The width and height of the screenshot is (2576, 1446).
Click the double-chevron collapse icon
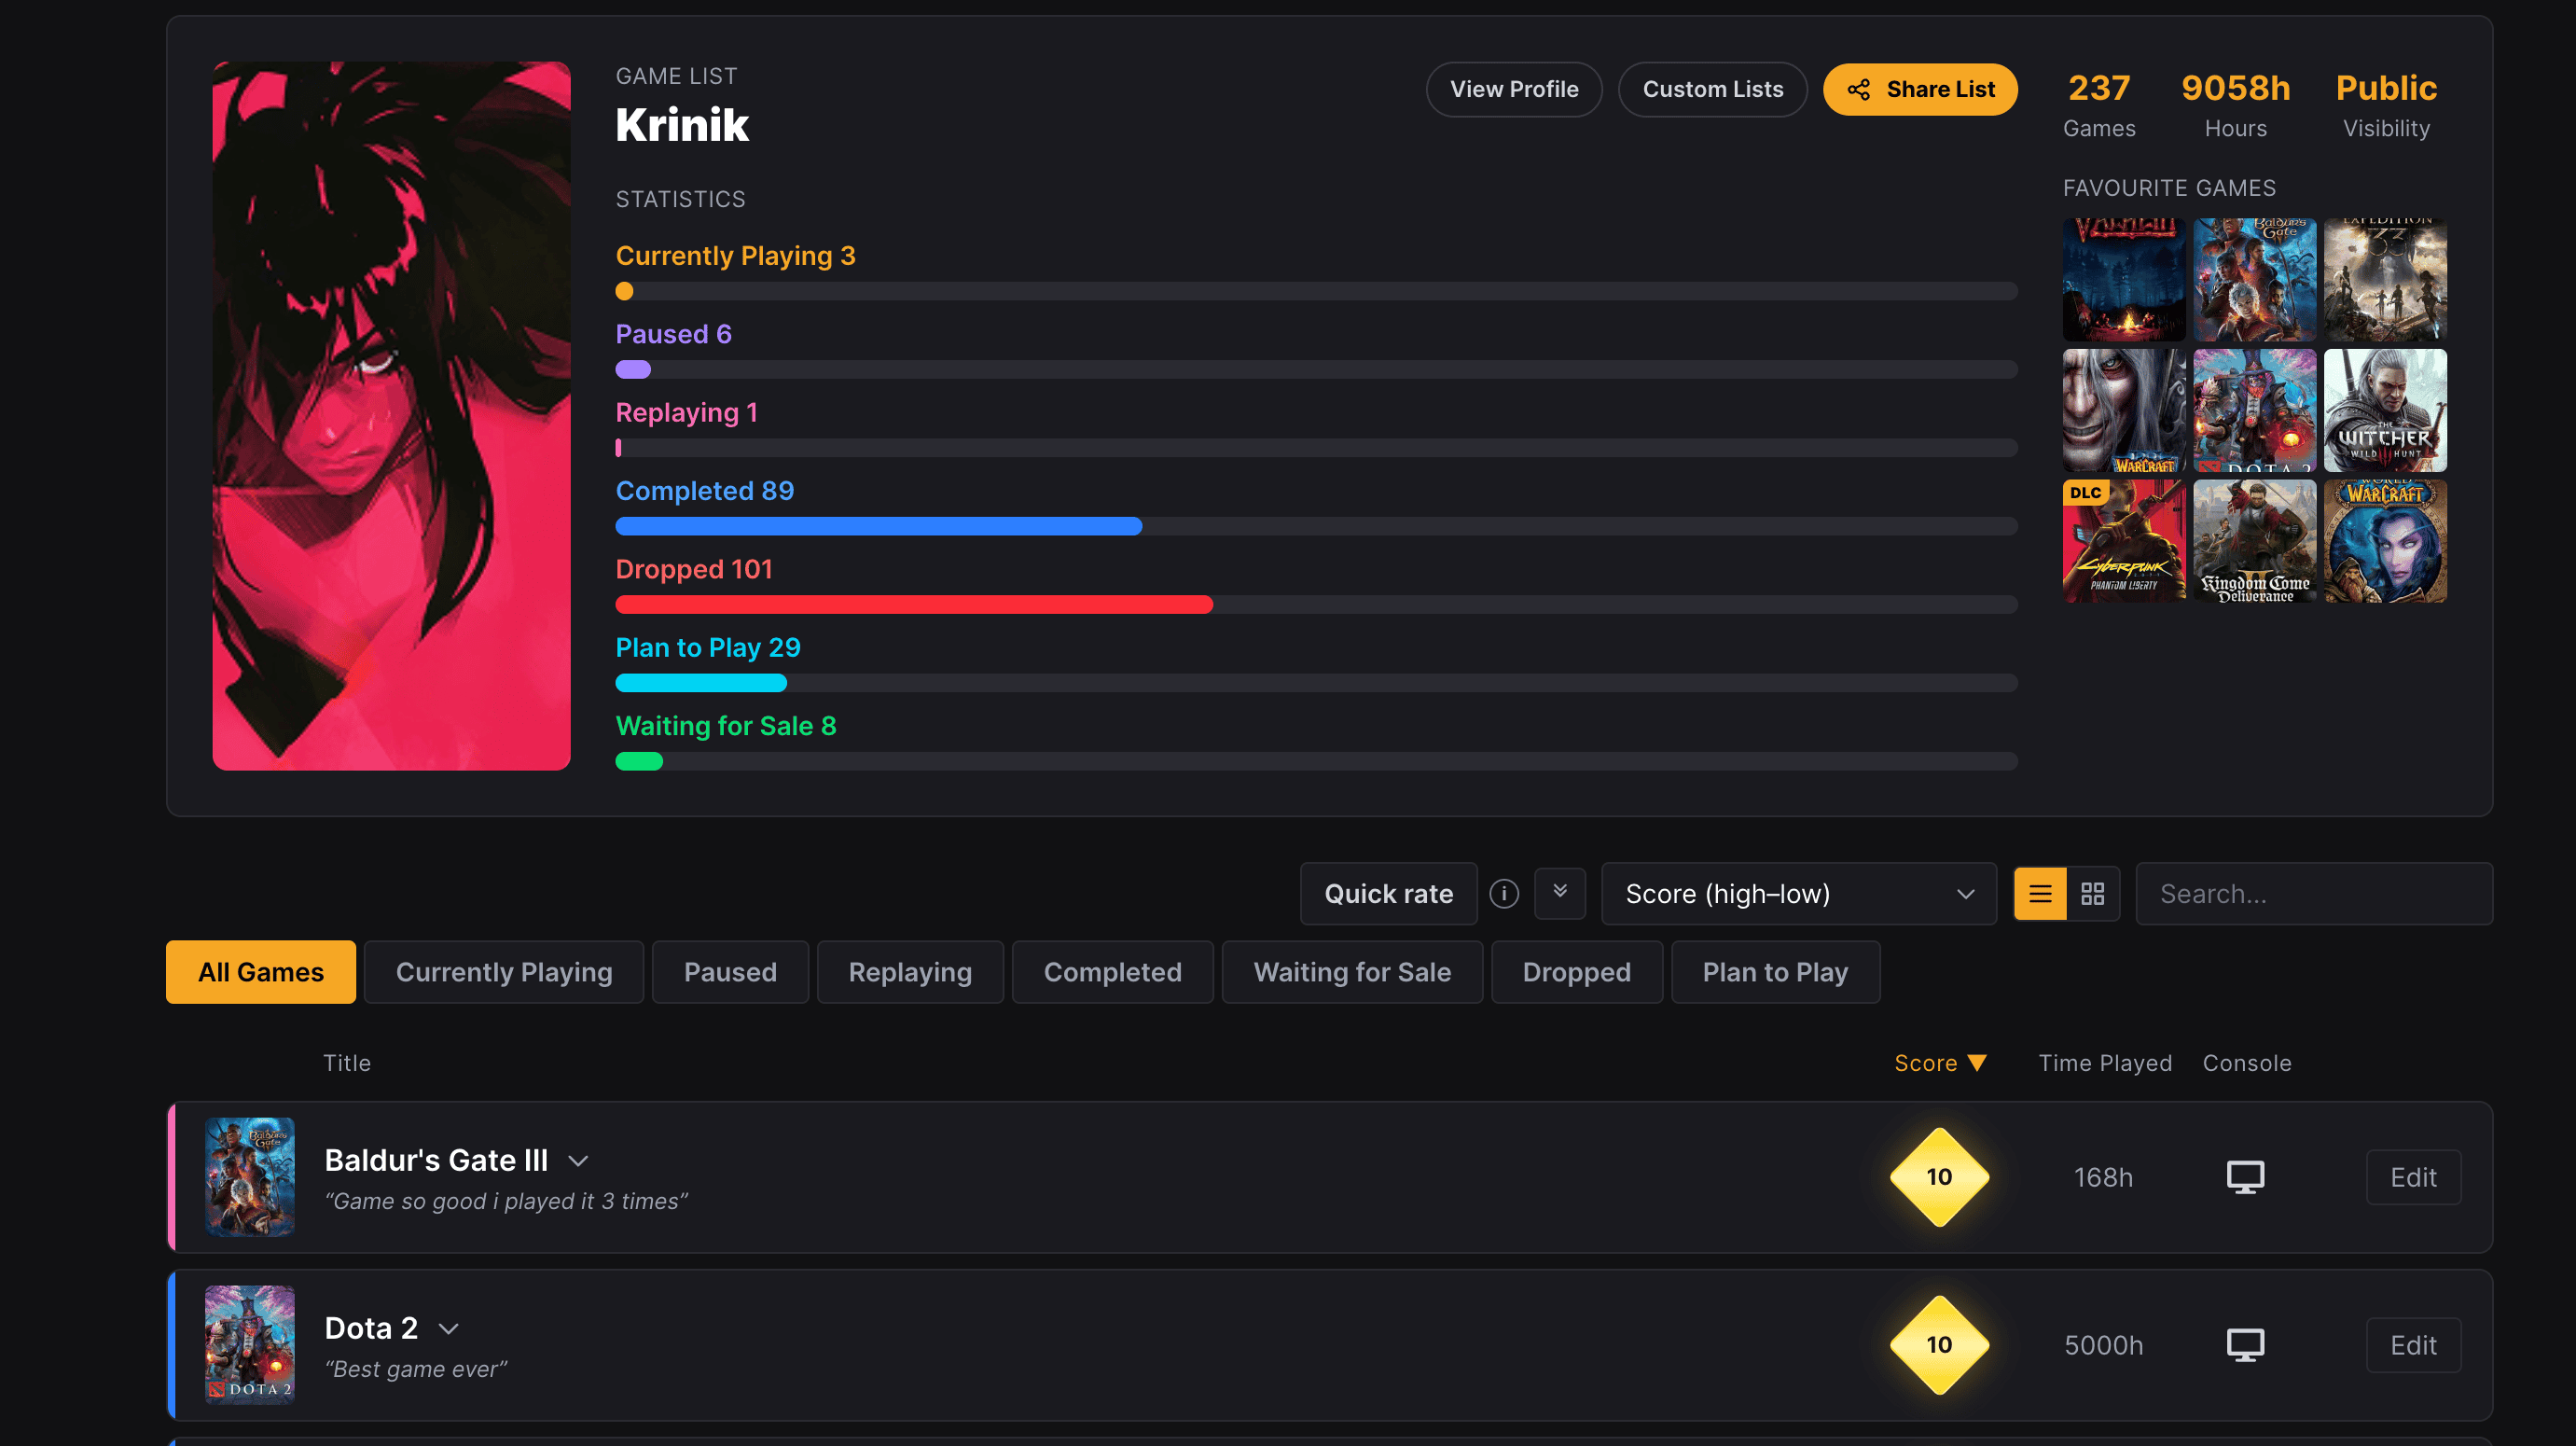[1559, 892]
